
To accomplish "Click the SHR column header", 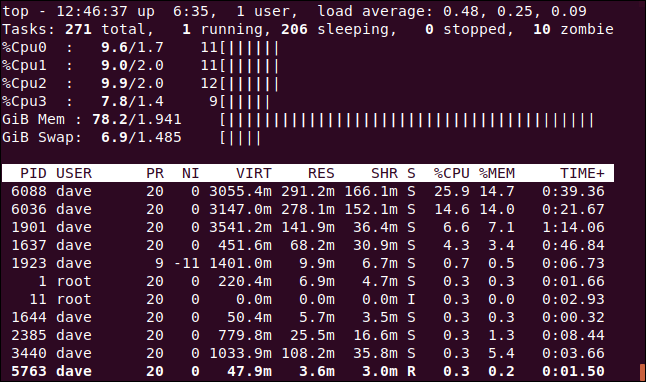I will point(384,173).
